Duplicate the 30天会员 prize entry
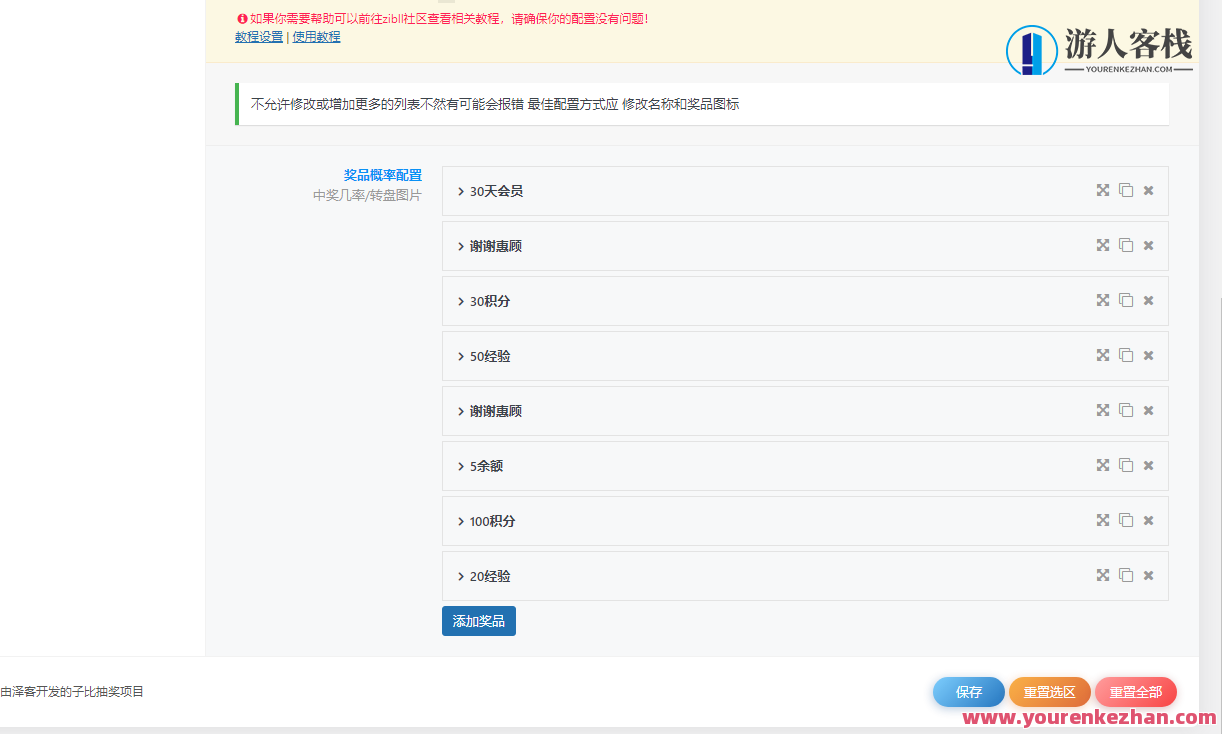This screenshot has height=734, width=1222. pyautogui.click(x=1126, y=190)
